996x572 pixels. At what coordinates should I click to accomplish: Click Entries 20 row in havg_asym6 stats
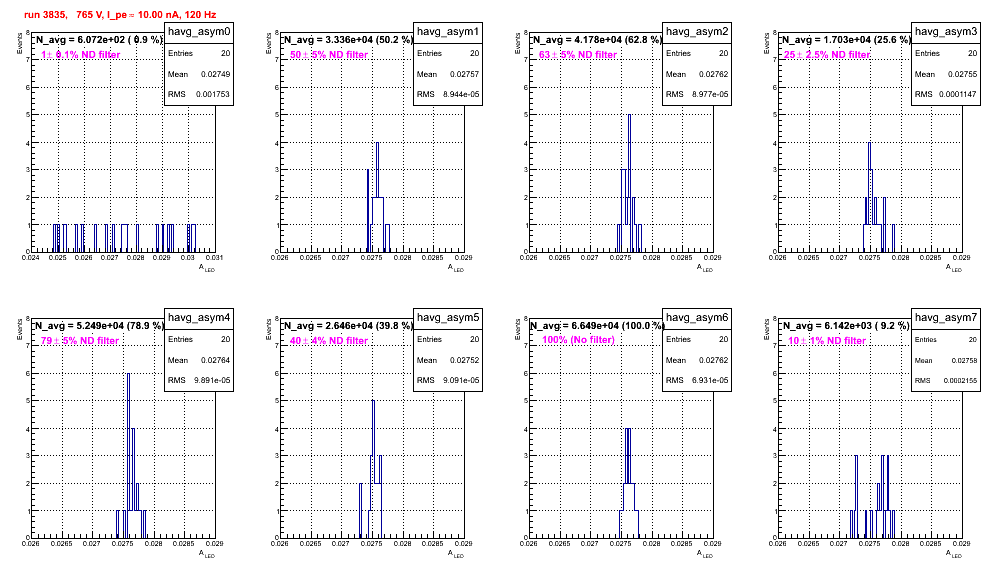(697, 339)
